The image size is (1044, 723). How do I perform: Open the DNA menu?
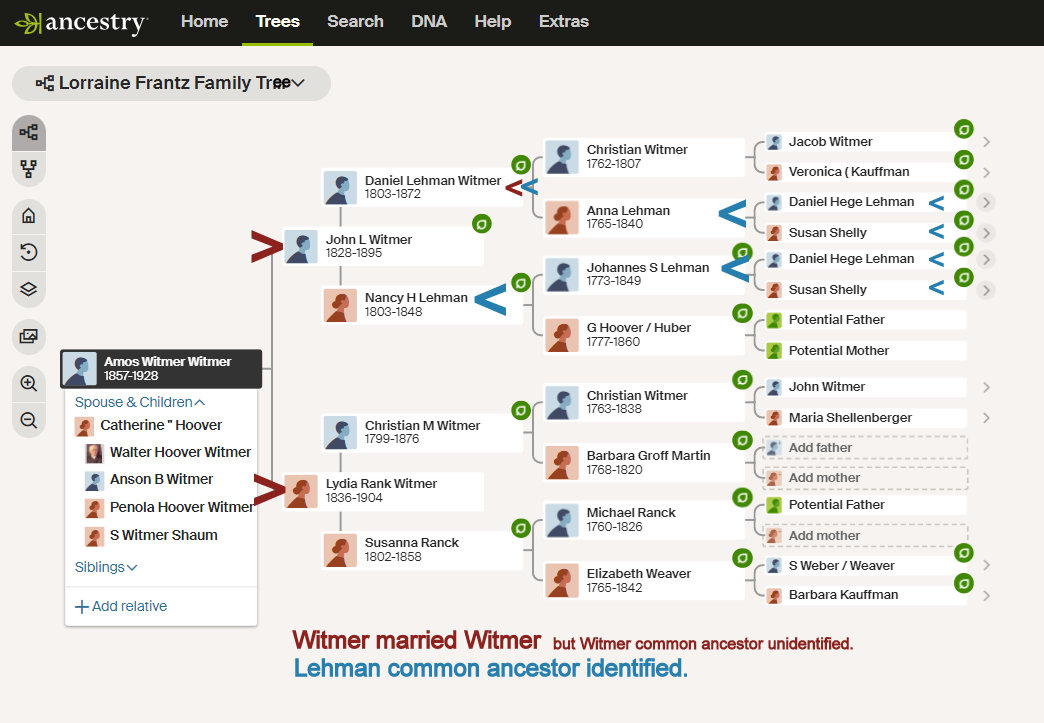coord(429,22)
